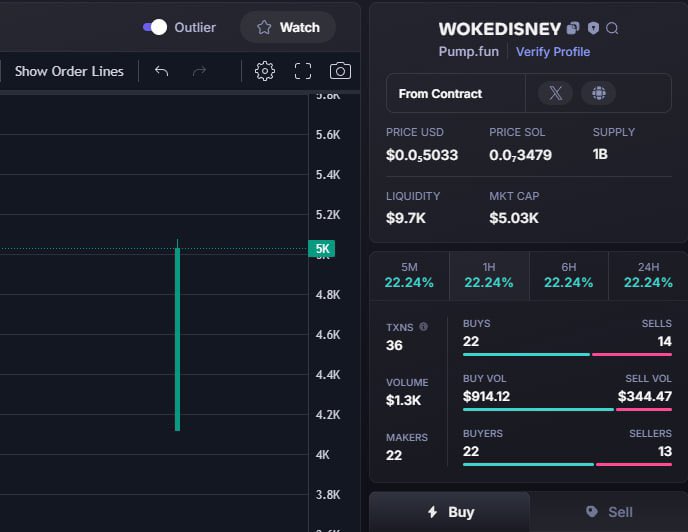This screenshot has height=532, width=688.
Task: Click the buyers versus sellers ratio bar
Action: [x=567, y=464]
